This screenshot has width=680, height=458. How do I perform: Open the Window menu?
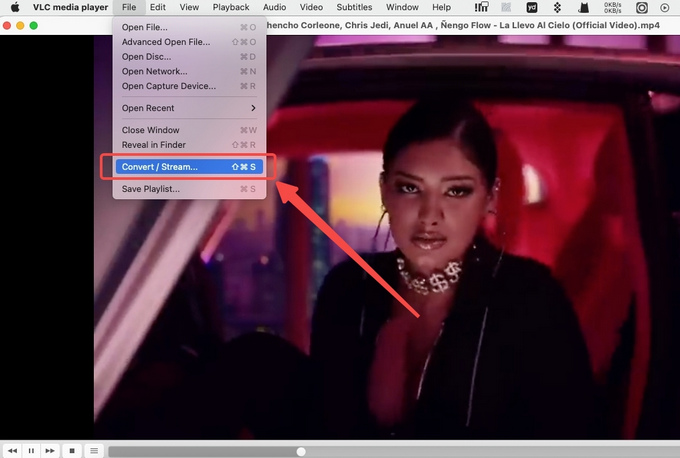tap(402, 7)
